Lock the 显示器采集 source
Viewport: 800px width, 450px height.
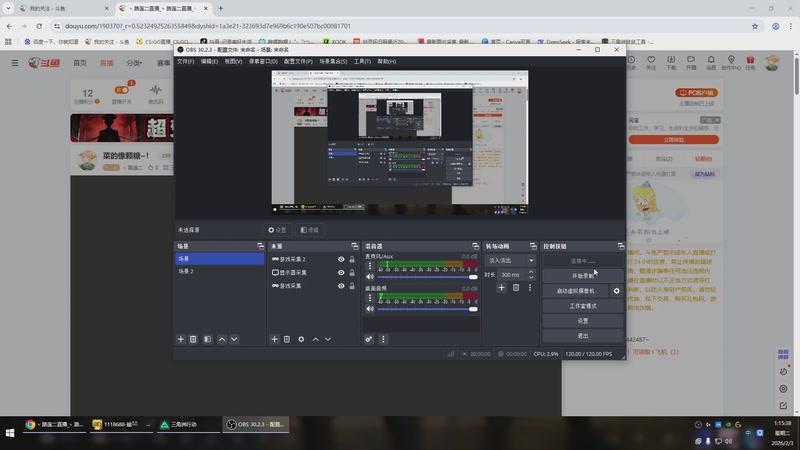click(352, 272)
